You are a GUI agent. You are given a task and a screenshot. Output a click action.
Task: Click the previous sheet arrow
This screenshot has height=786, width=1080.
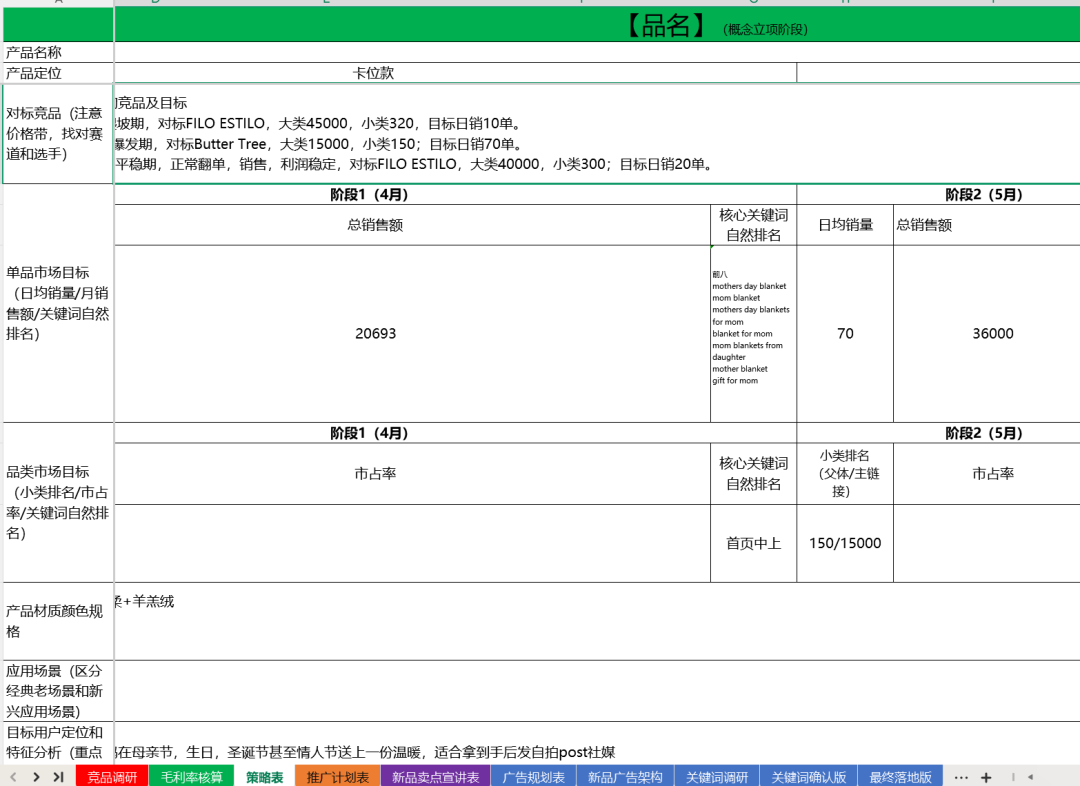(14, 777)
